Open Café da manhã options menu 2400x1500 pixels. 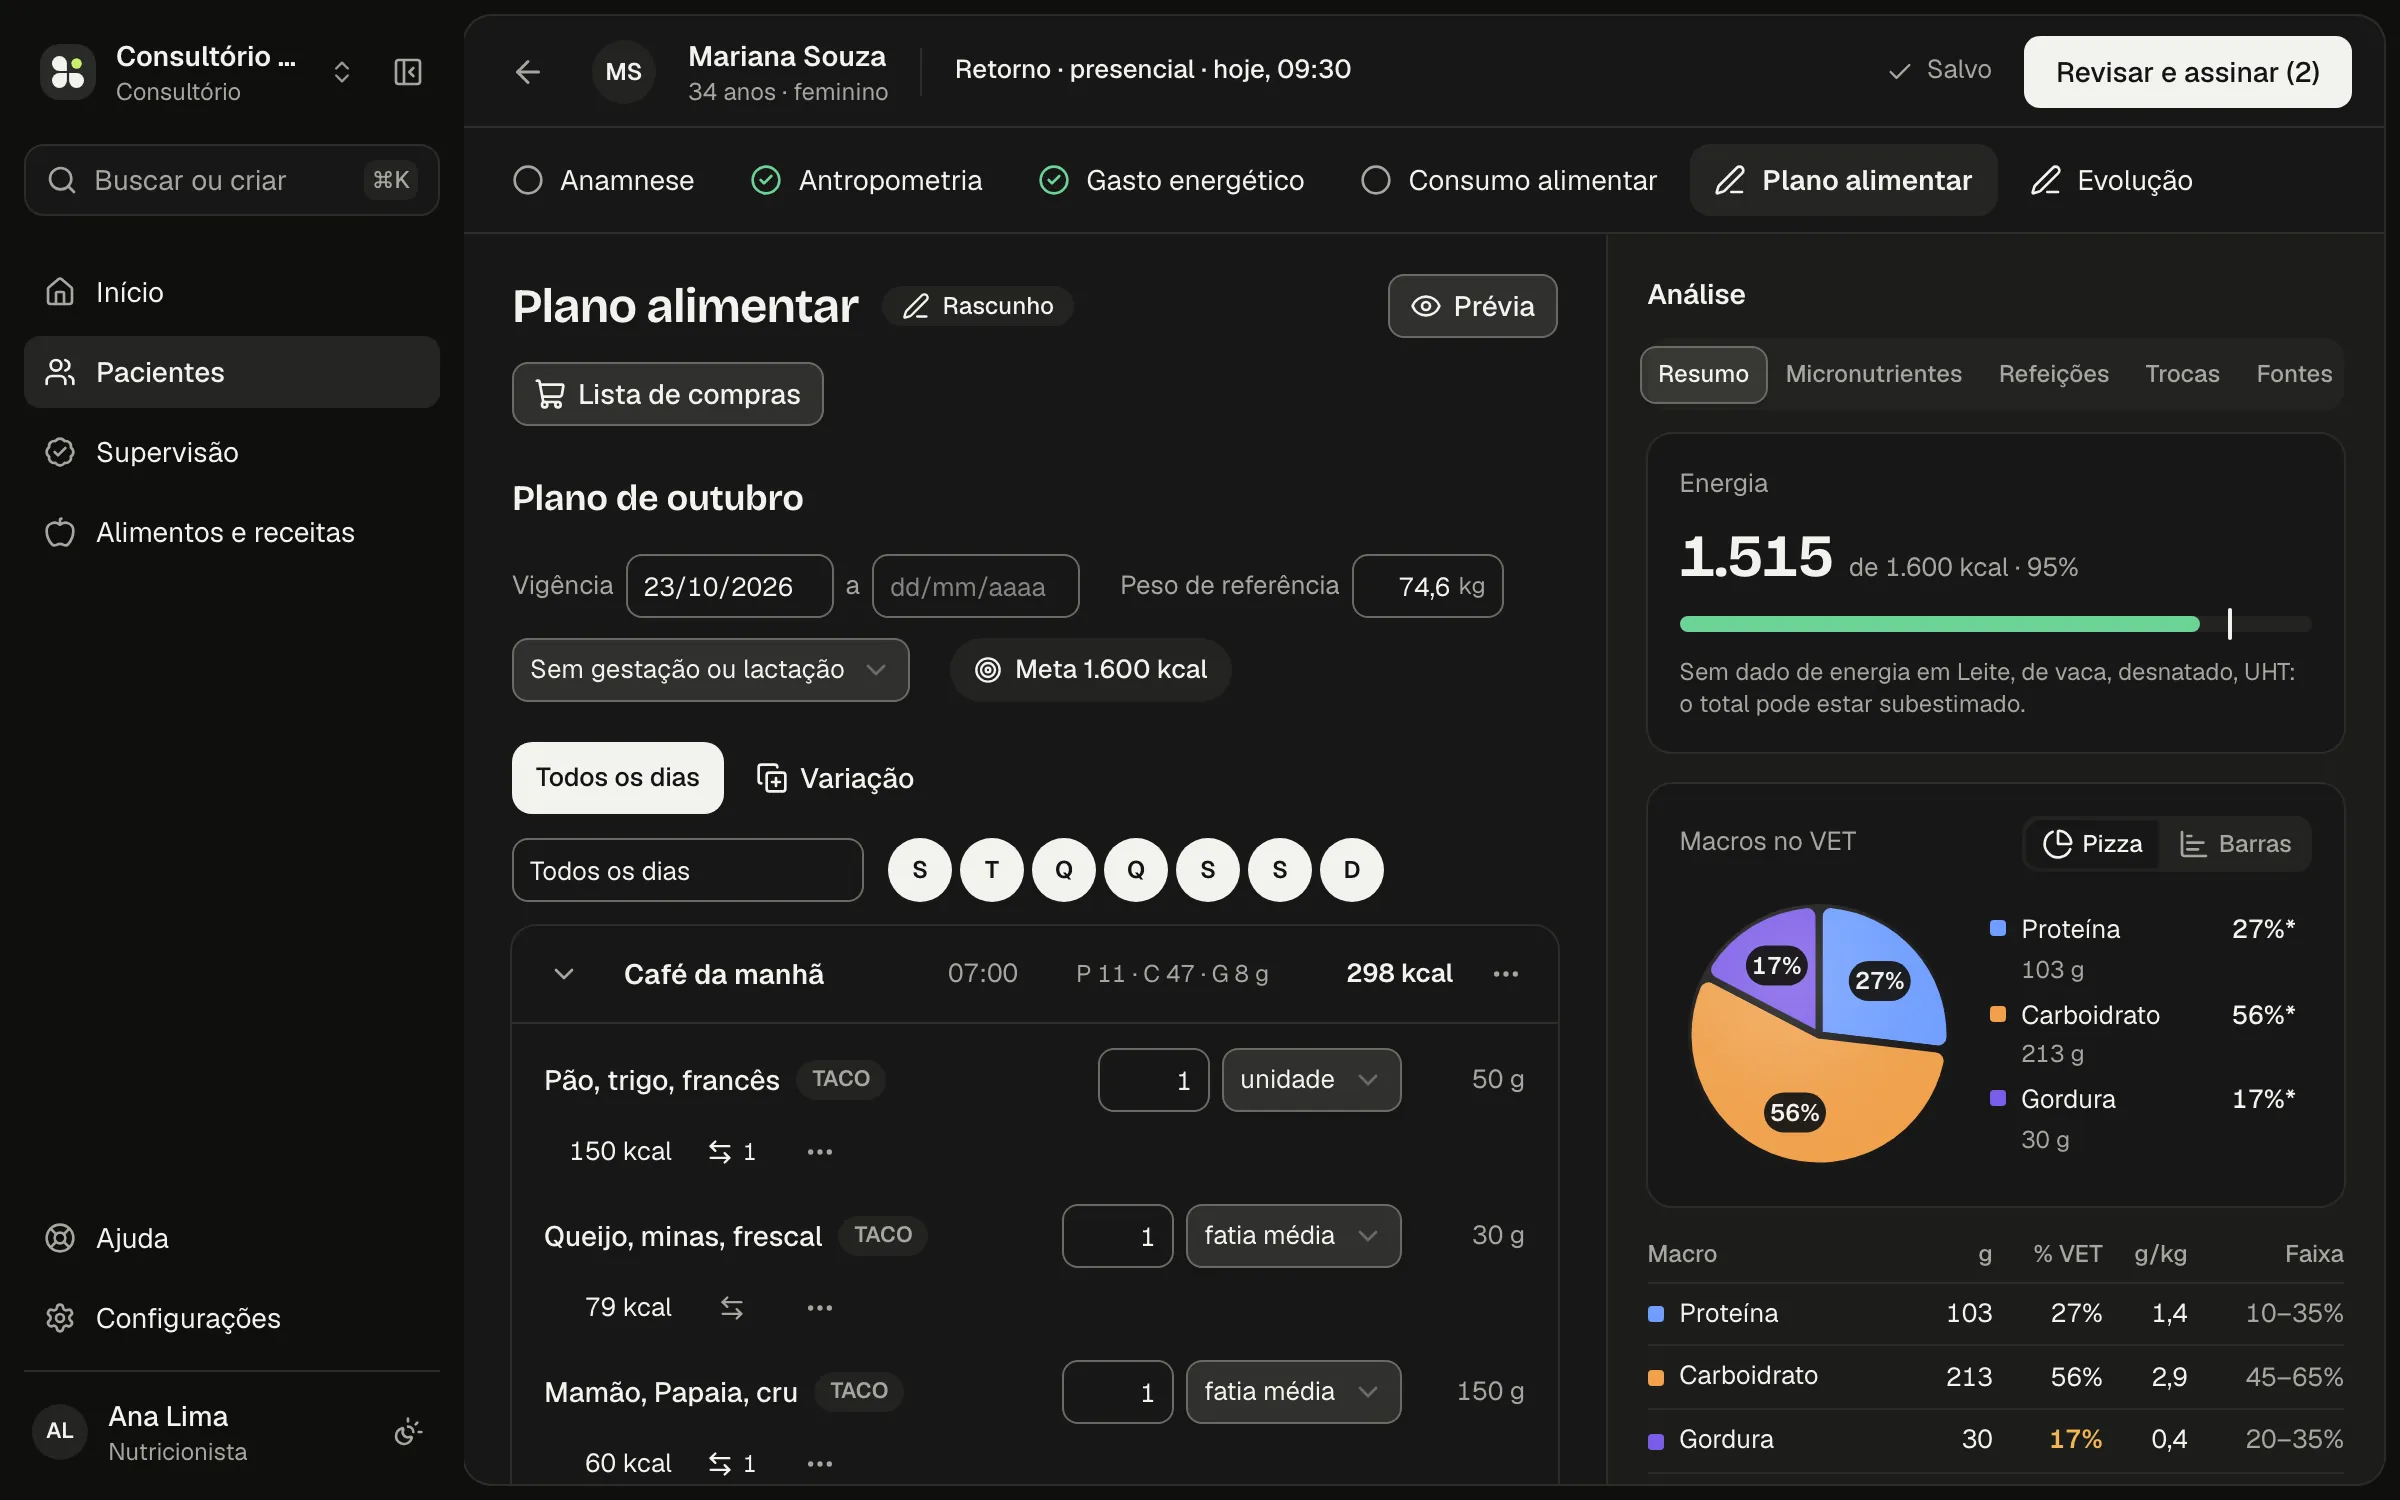click(1506, 974)
